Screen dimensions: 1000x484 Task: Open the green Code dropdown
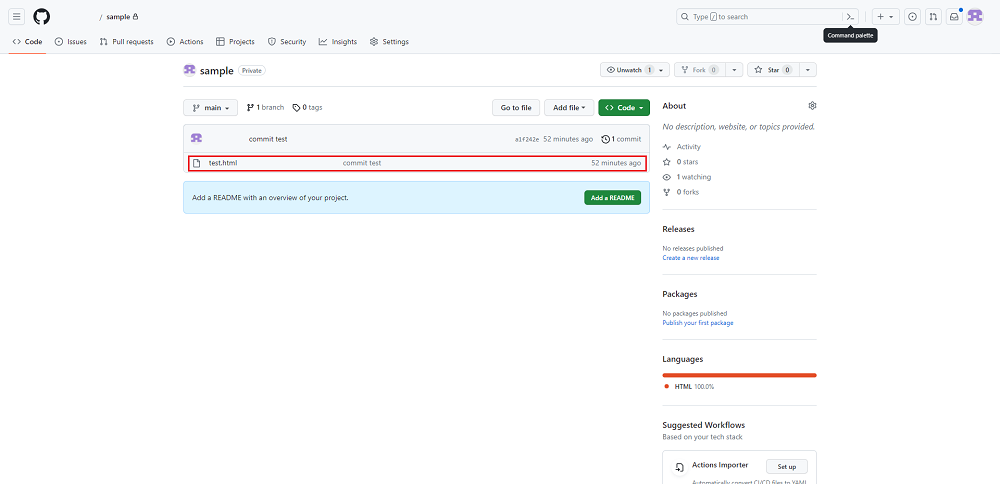pyautogui.click(x=624, y=107)
